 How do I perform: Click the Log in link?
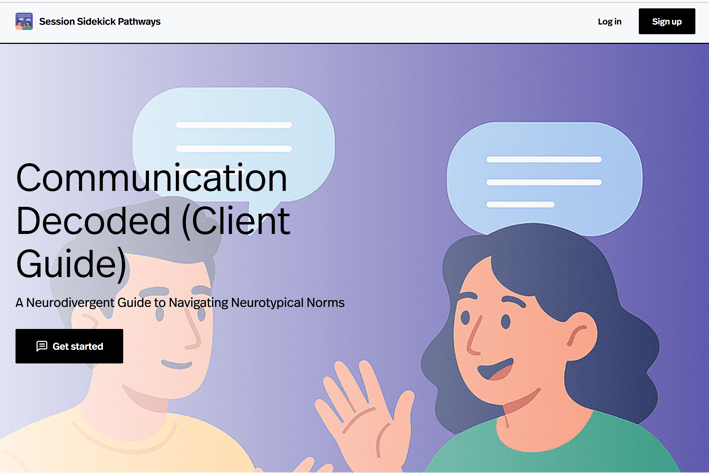click(x=609, y=21)
